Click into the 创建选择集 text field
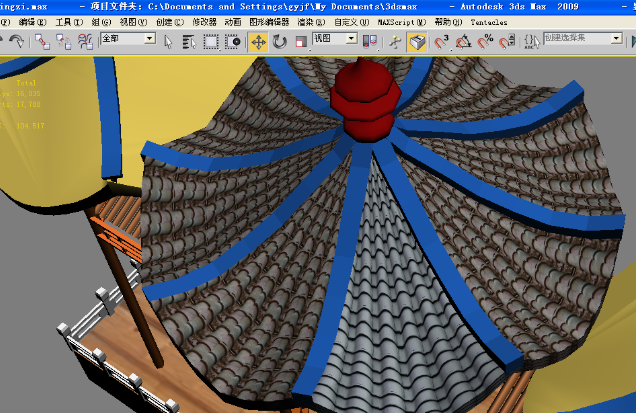 (x=578, y=39)
